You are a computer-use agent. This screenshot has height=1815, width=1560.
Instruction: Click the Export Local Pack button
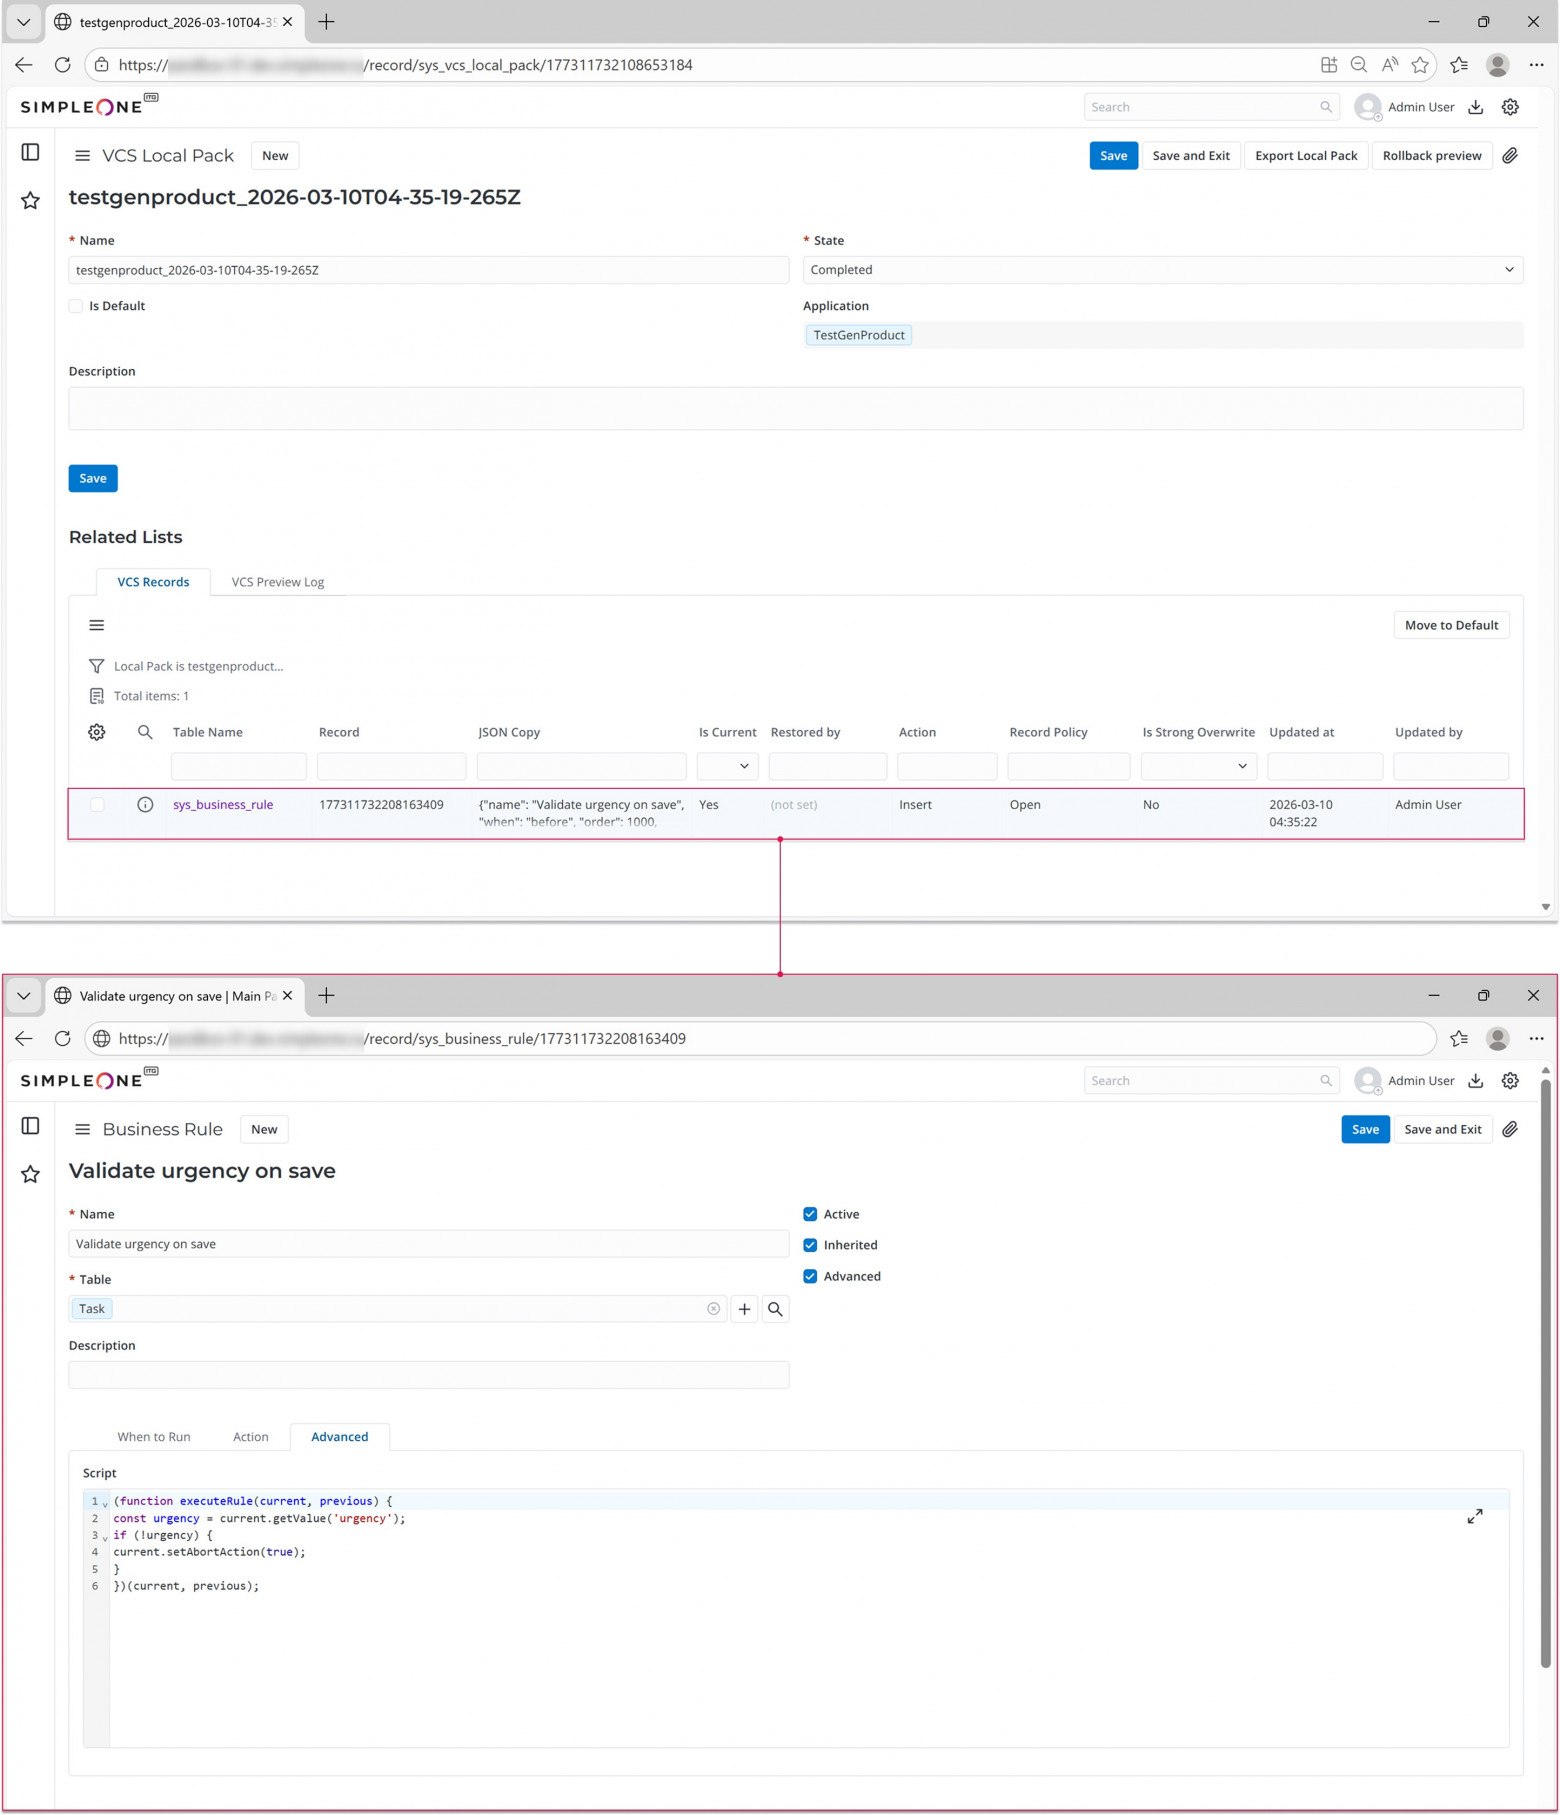tap(1305, 156)
